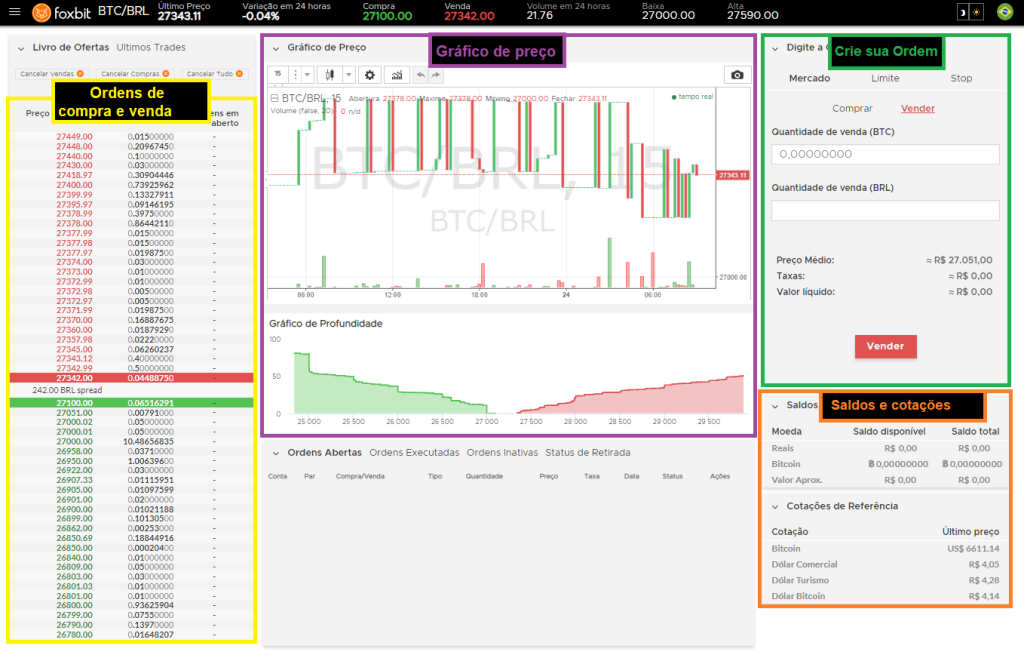This screenshot has height=661, width=1024.
Task: Click the Cancelar Vendas orange x icon
Action: (80, 74)
